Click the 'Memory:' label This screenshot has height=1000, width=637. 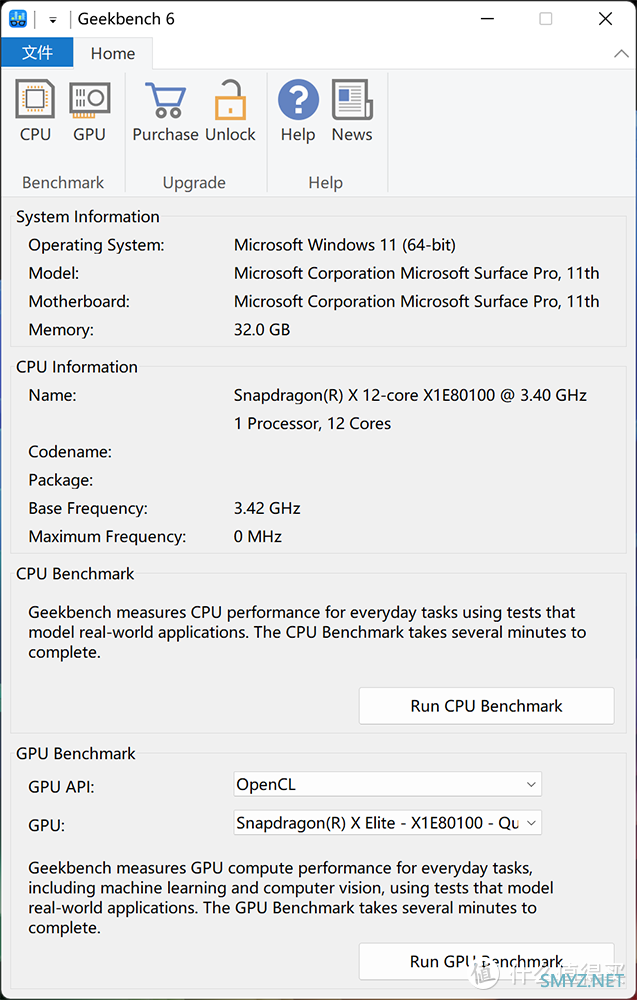pos(61,330)
